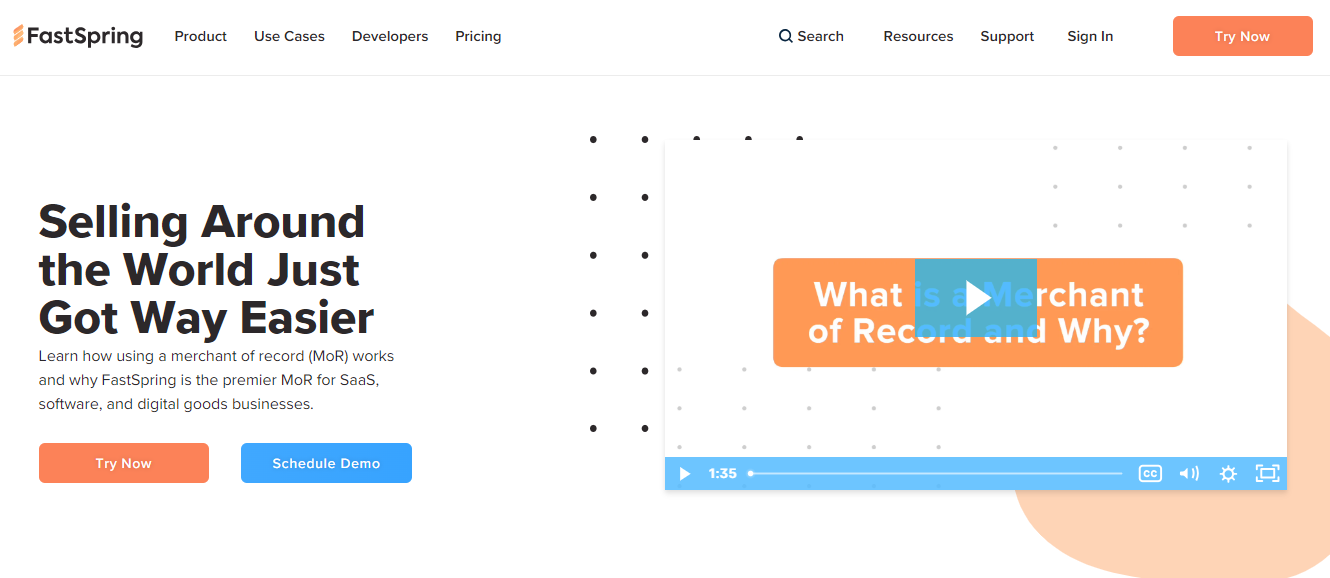
Task: Select the Sign In link
Action: [x=1089, y=36]
